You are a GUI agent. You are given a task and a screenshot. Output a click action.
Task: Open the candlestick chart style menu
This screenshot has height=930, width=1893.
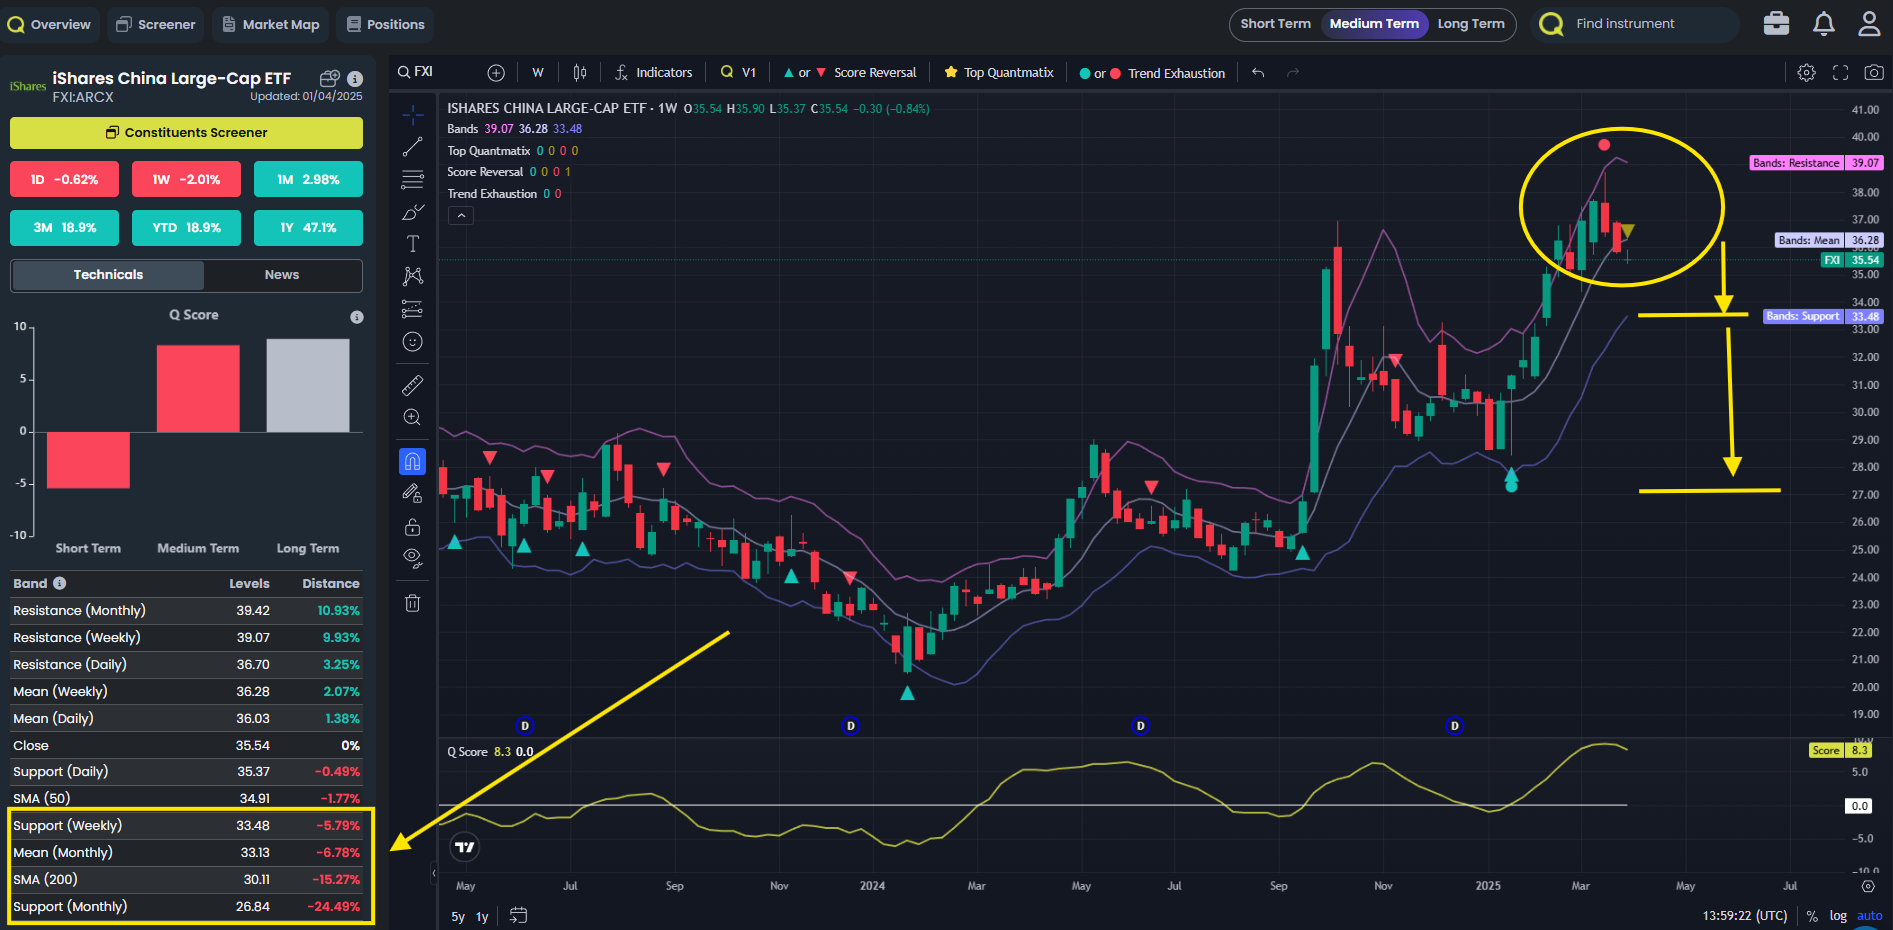(580, 73)
